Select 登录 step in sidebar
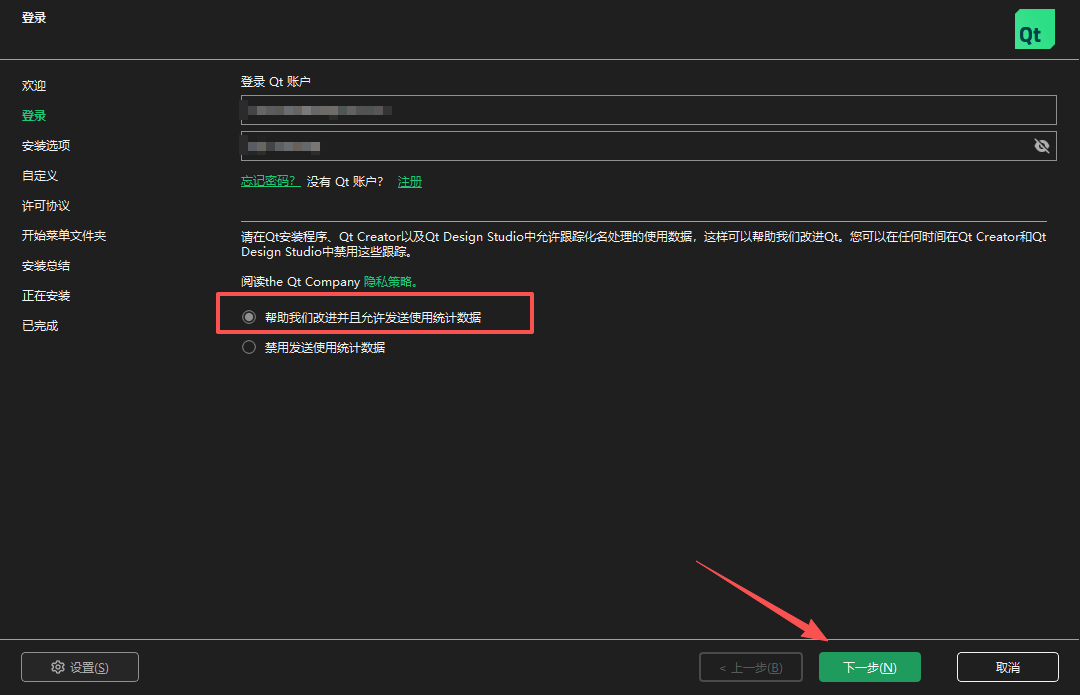 pos(34,116)
